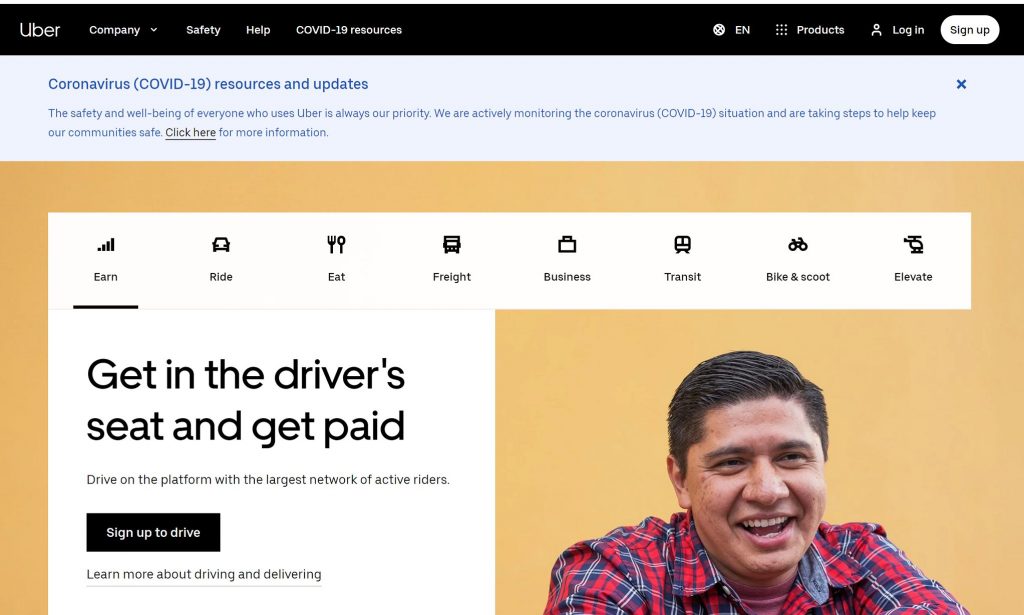1024x615 pixels.
Task: Click the Log in link
Action: [908, 30]
